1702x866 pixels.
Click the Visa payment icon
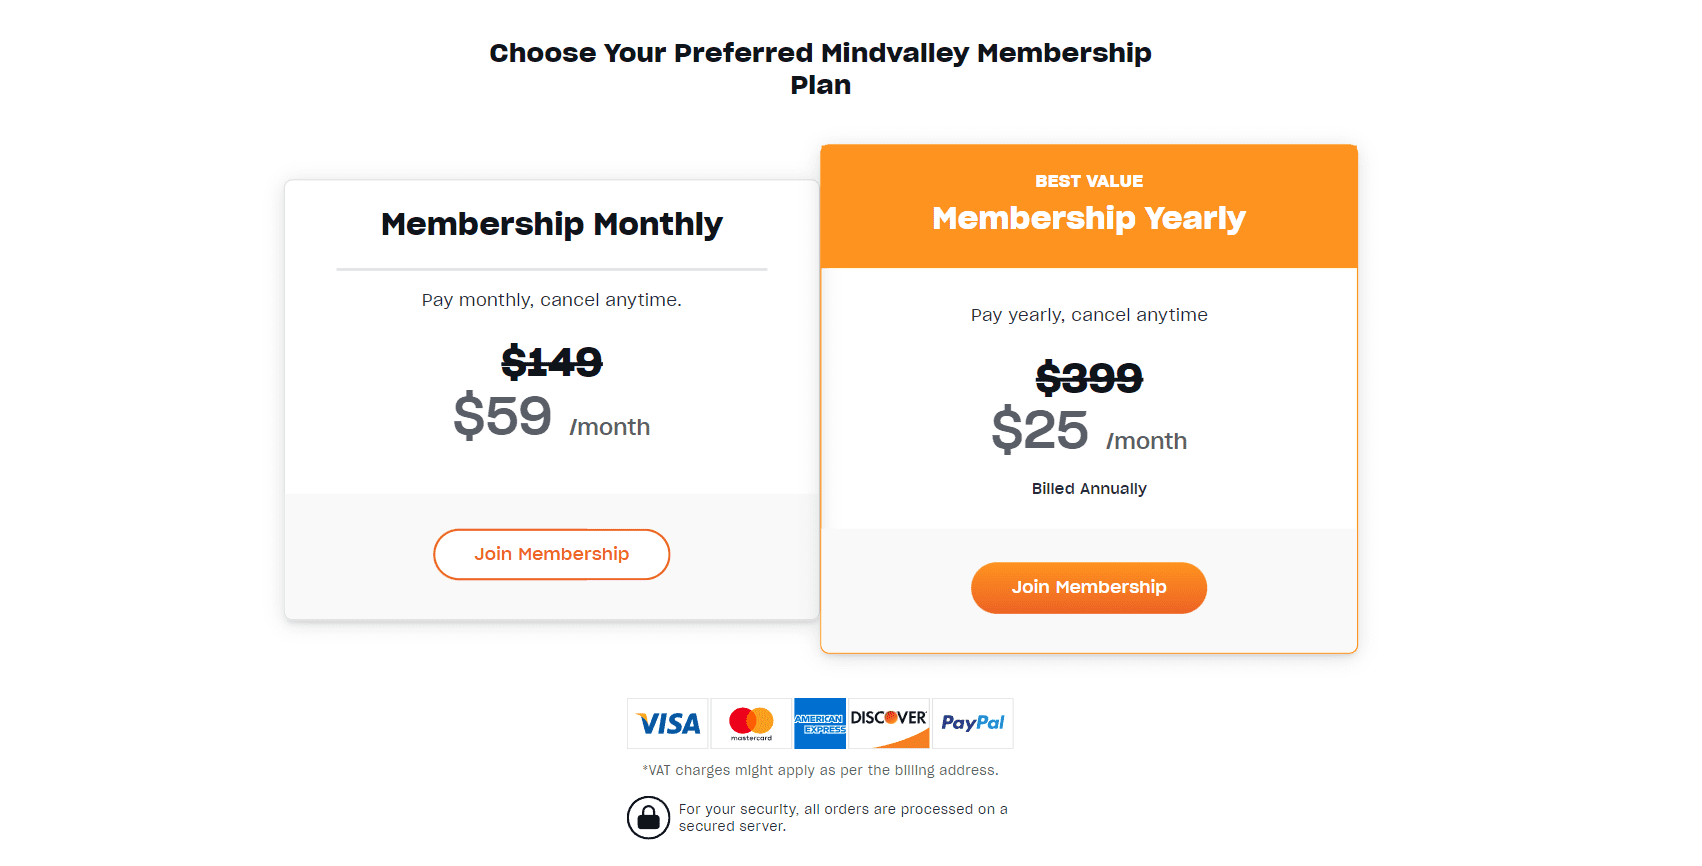[x=667, y=723]
